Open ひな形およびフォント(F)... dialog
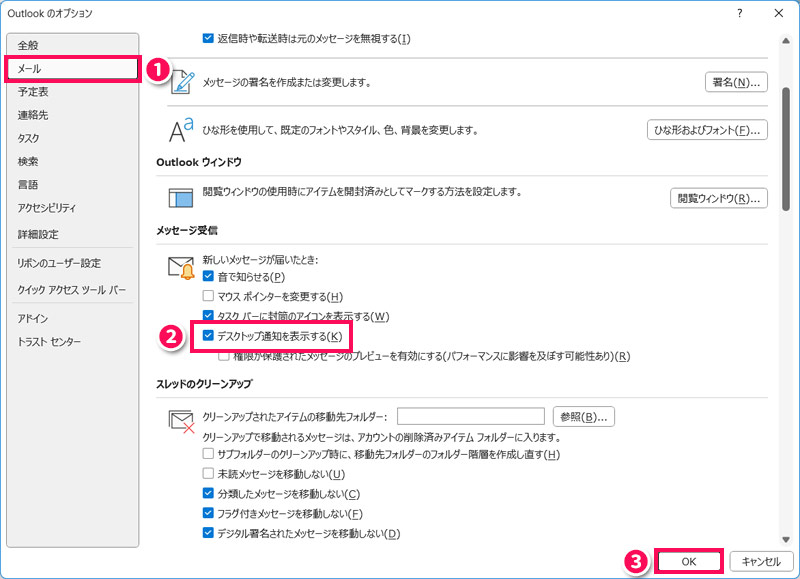800x579 pixels. coord(707,130)
